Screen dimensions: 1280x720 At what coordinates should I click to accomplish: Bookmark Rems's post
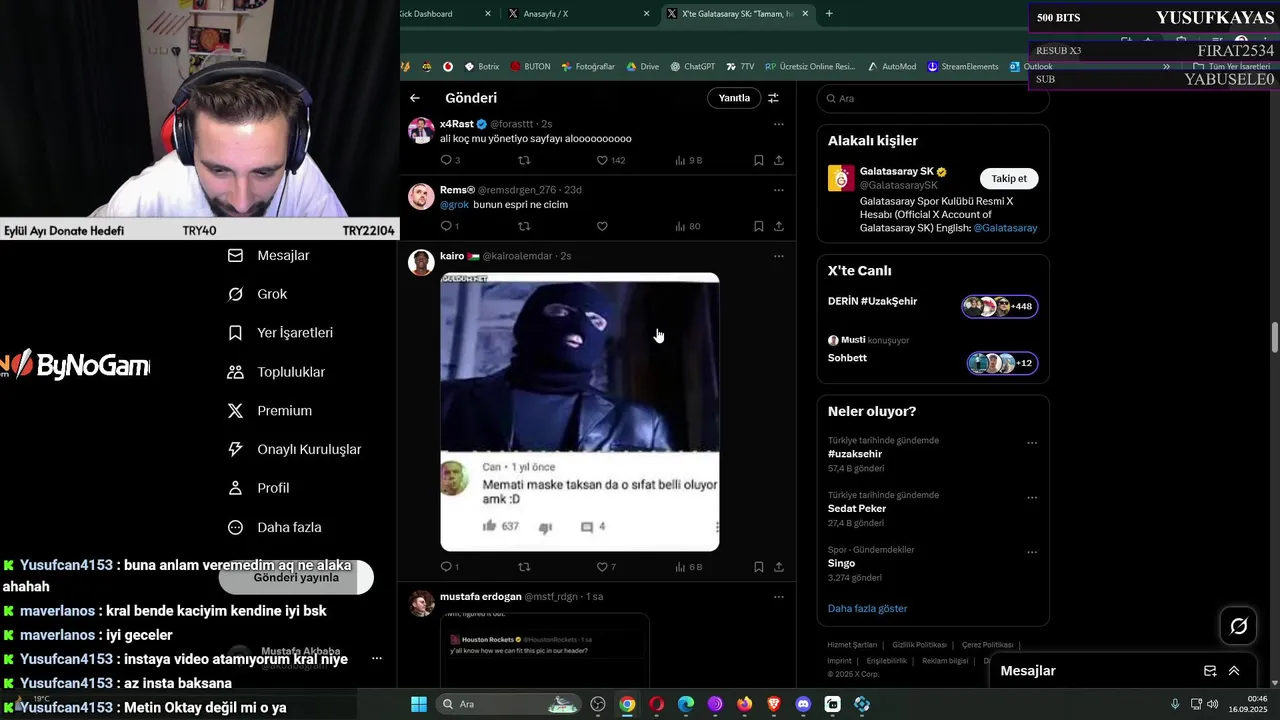(759, 226)
